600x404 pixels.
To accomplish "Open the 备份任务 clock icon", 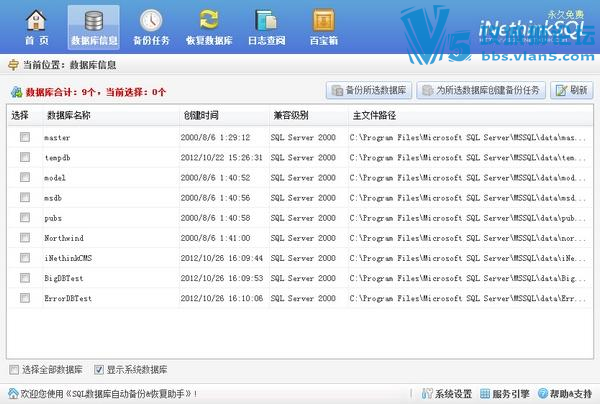I will tap(151, 20).
